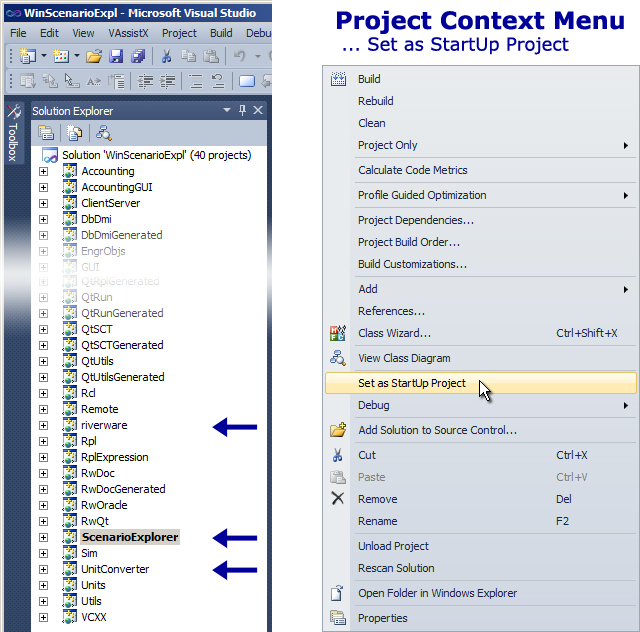Screen dimensions: 640x632
Task: Open the Toolbox side tab
Action: coord(13,135)
